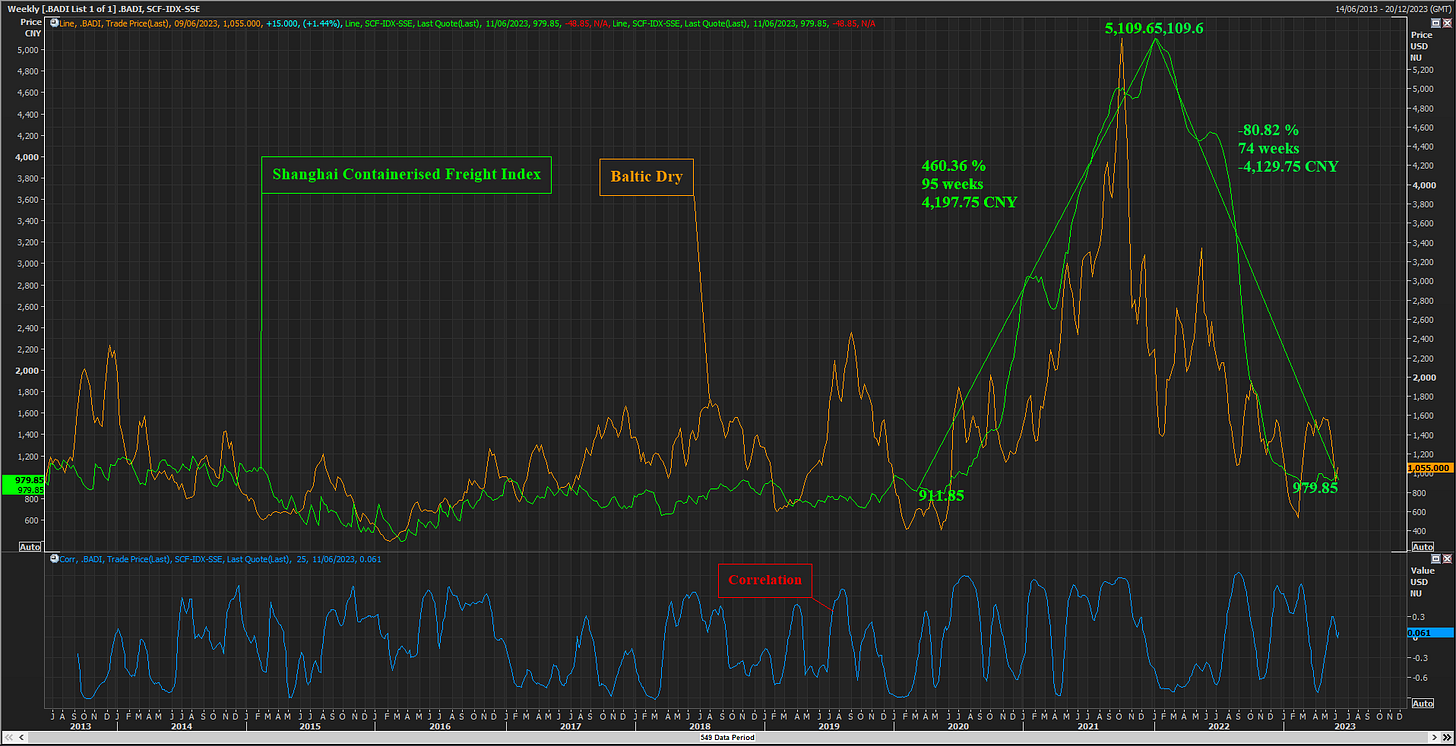Click the orange 1,055.000 right-axis value tag
Viewport: 1456px width, 746px height.
pyautogui.click(x=1430, y=467)
